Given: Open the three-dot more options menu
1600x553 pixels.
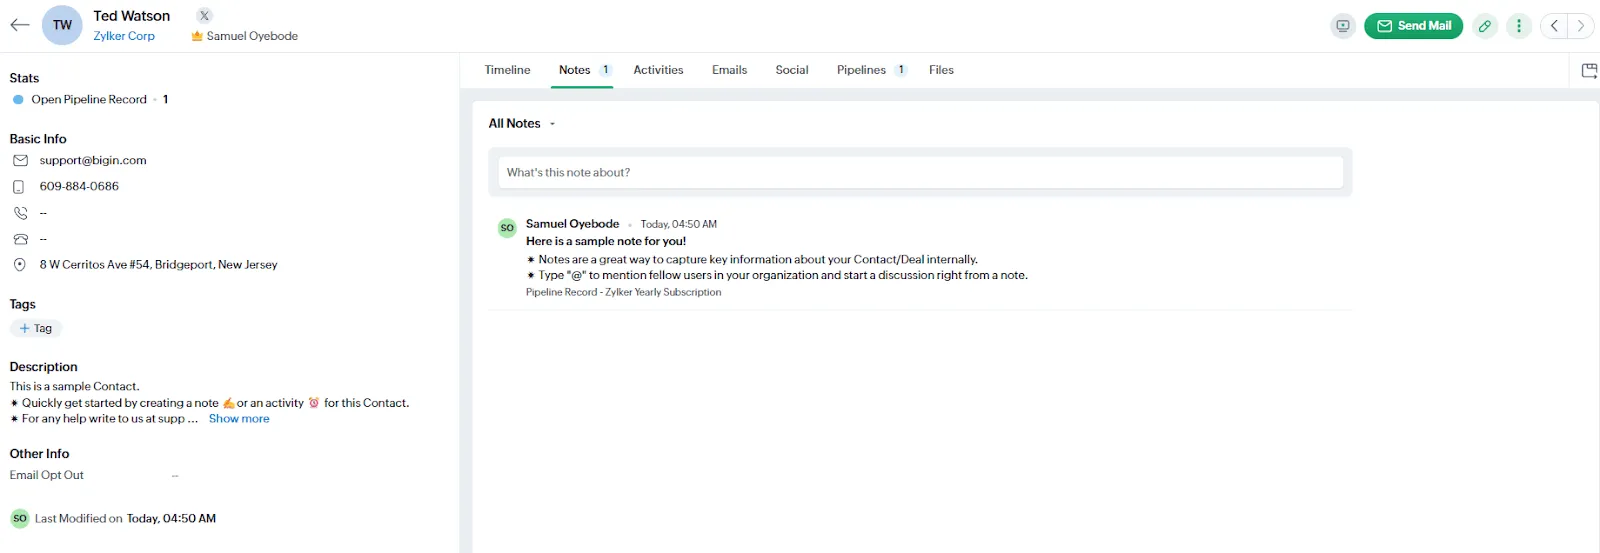Looking at the screenshot, I should pyautogui.click(x=1519, y=26).
